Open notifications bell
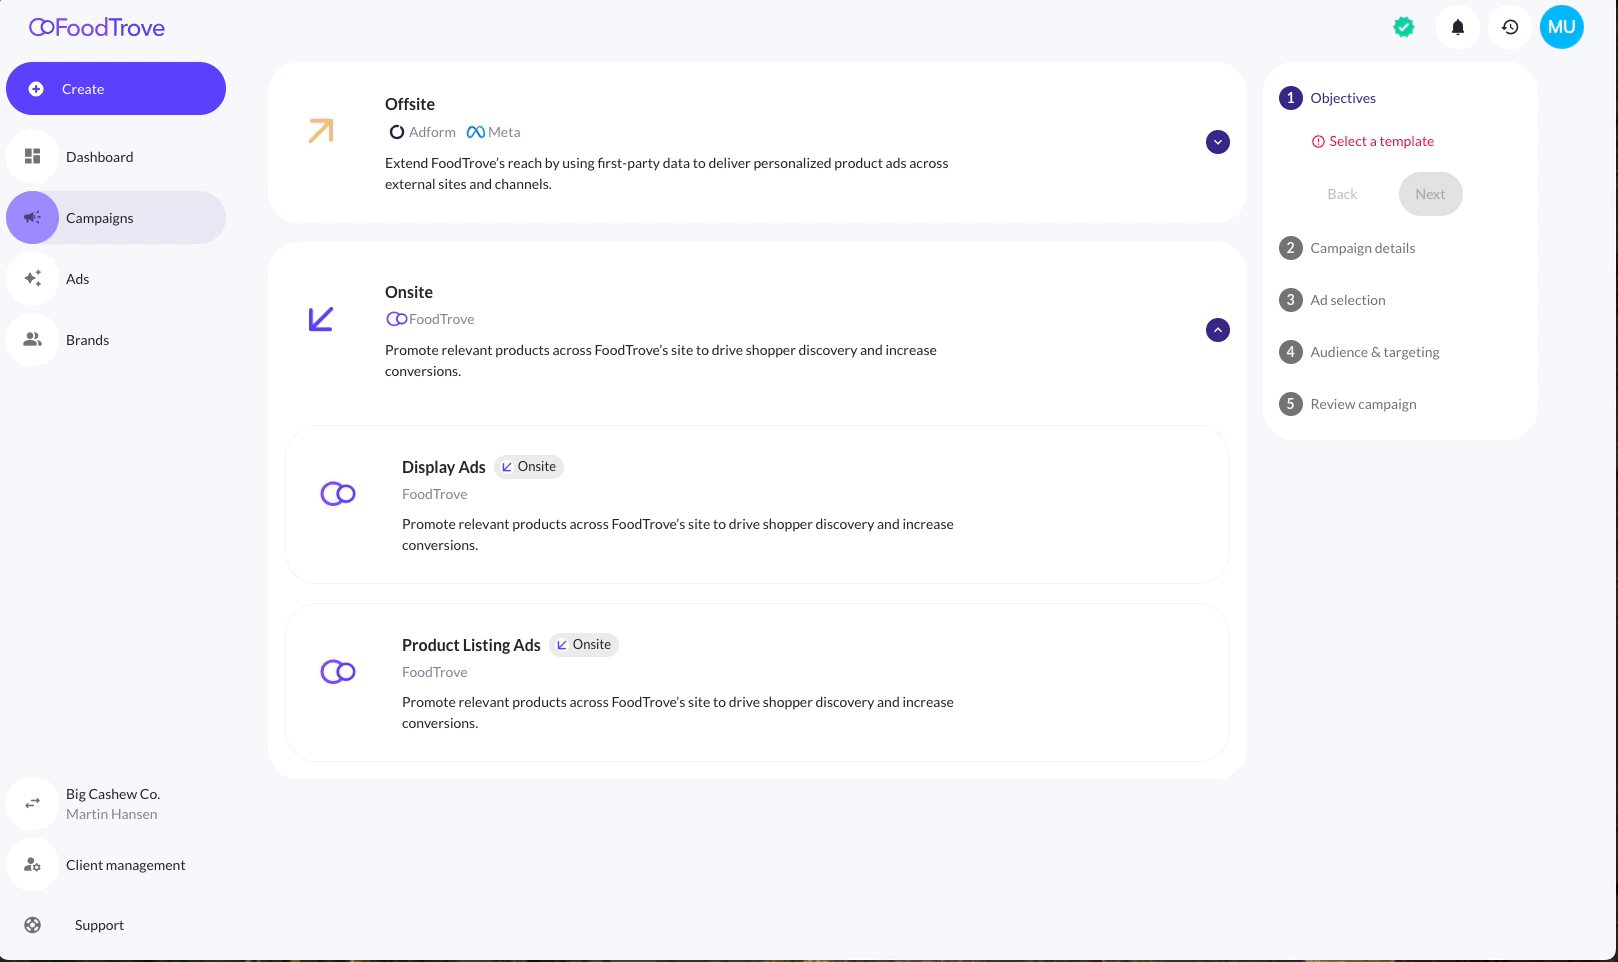Screen dimensions: 1618x962 coord(1458,28)
